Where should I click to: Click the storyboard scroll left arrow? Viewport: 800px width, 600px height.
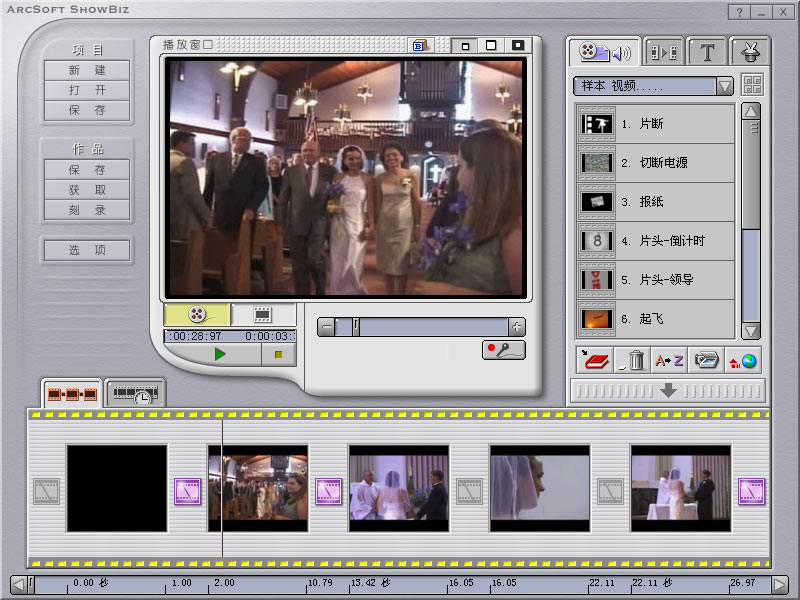tap(18, 585)
